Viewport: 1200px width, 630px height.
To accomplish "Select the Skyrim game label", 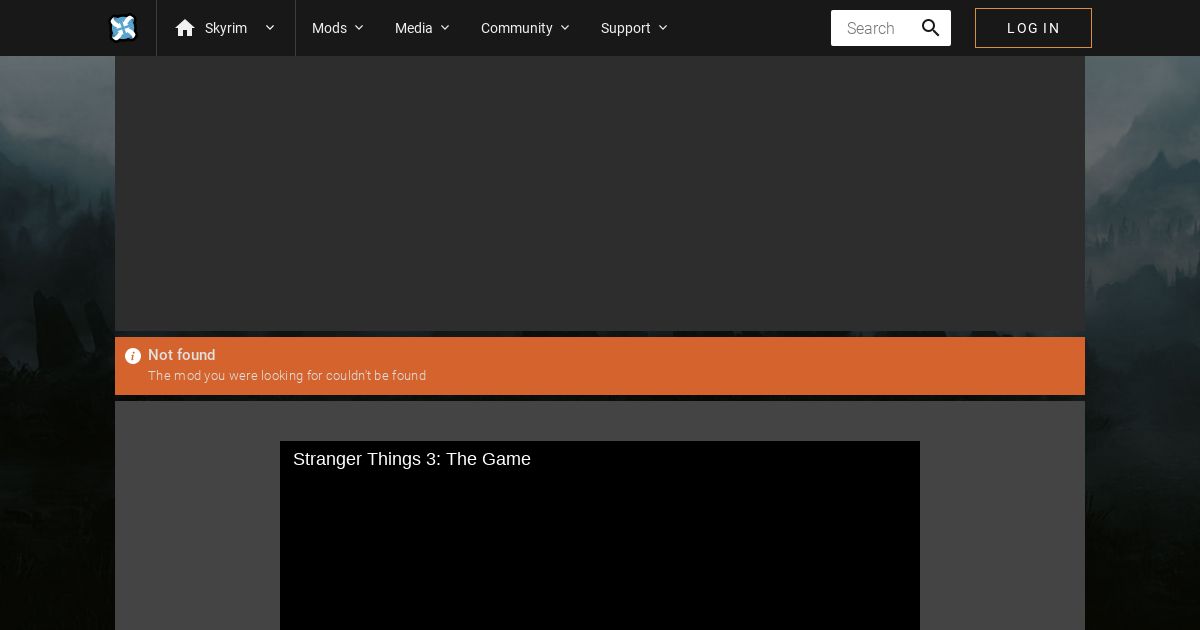I will (x=226, y=28).
